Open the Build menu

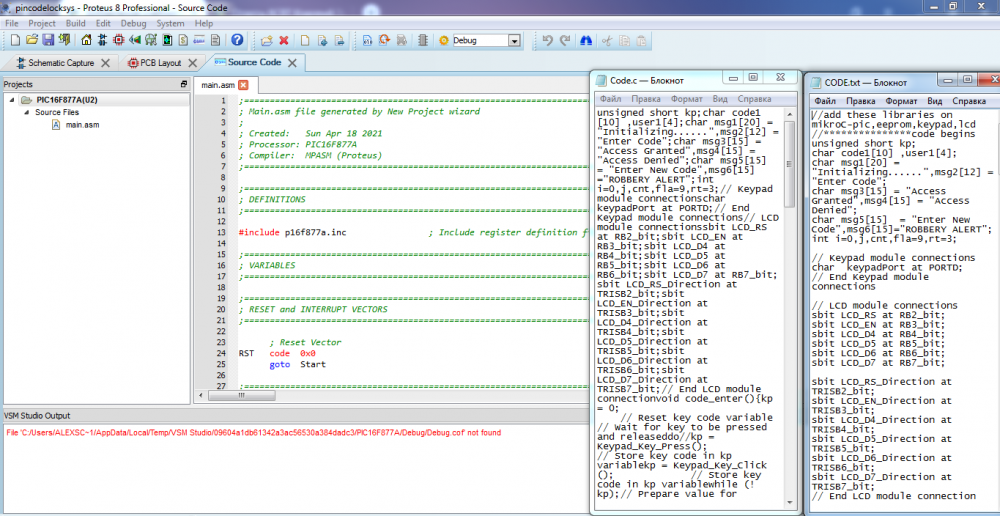(75, 23)
